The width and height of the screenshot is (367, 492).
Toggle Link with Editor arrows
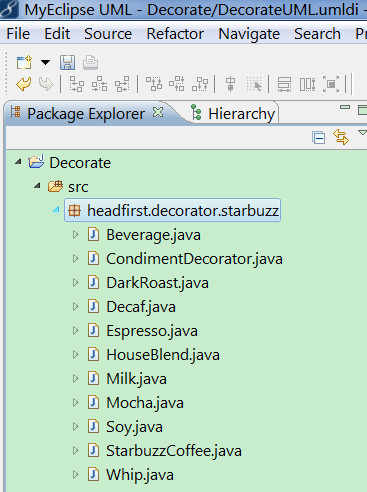pos(341,137)
